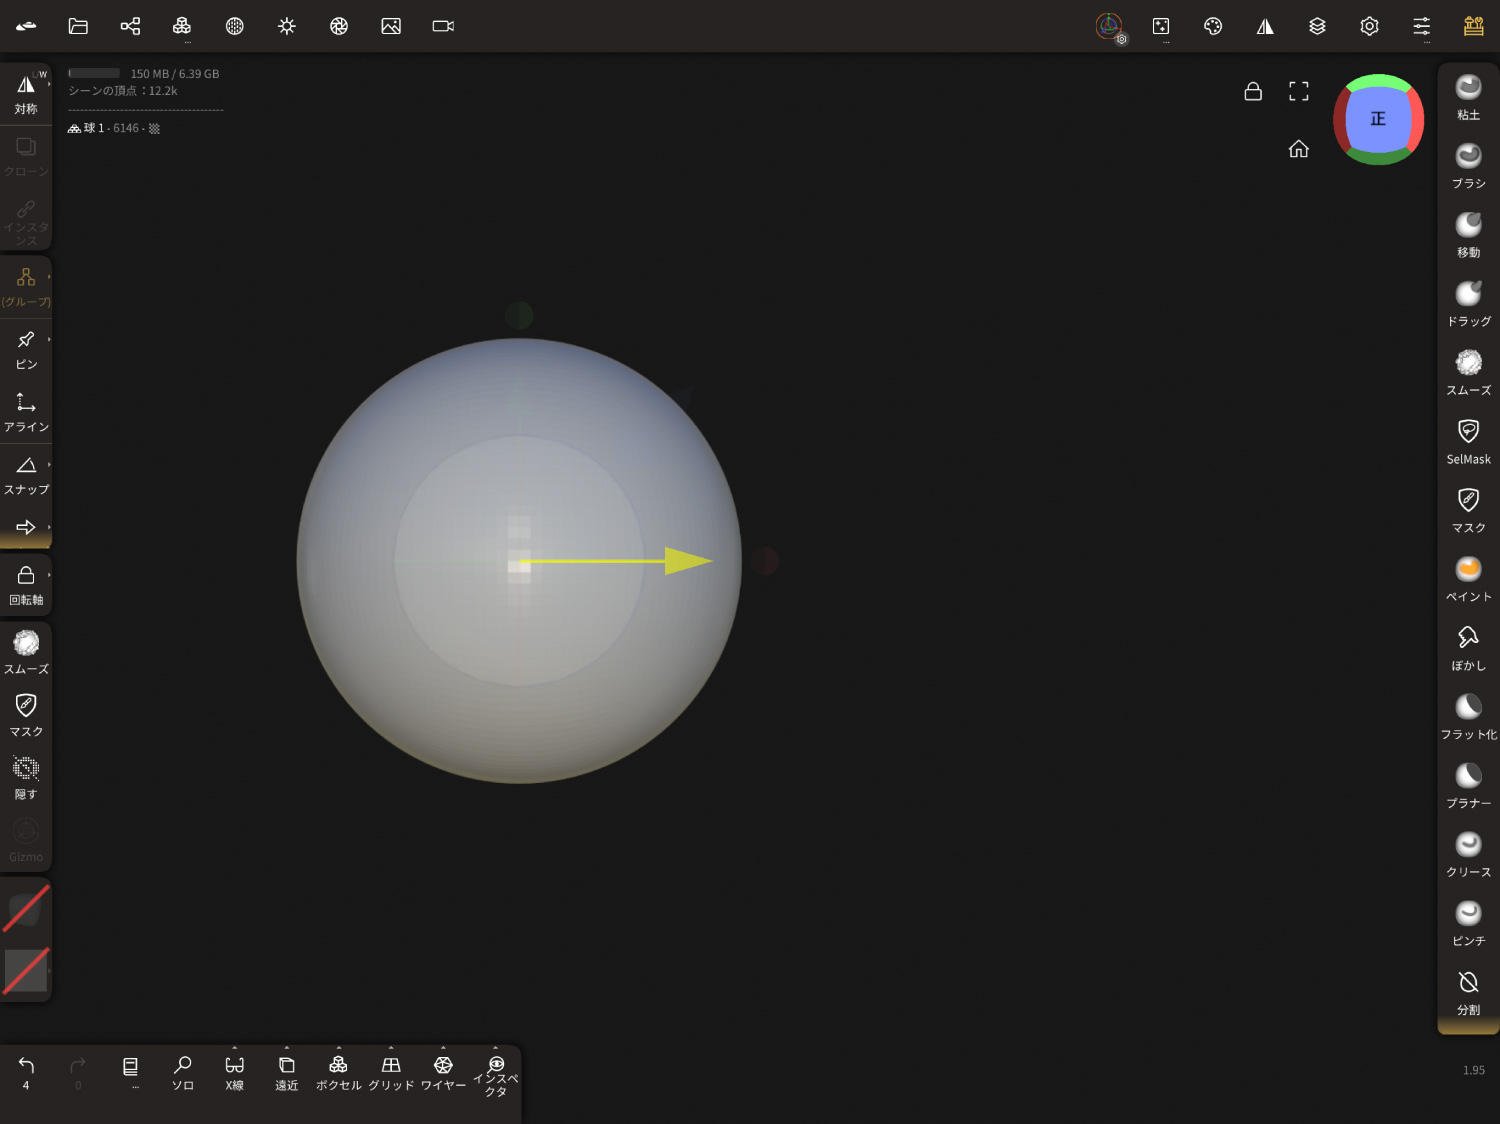Toggle X線 (X-ray) display mode
Image resolution: width=1500 pixels, height=1124 pixels.
coord(234,1073)
